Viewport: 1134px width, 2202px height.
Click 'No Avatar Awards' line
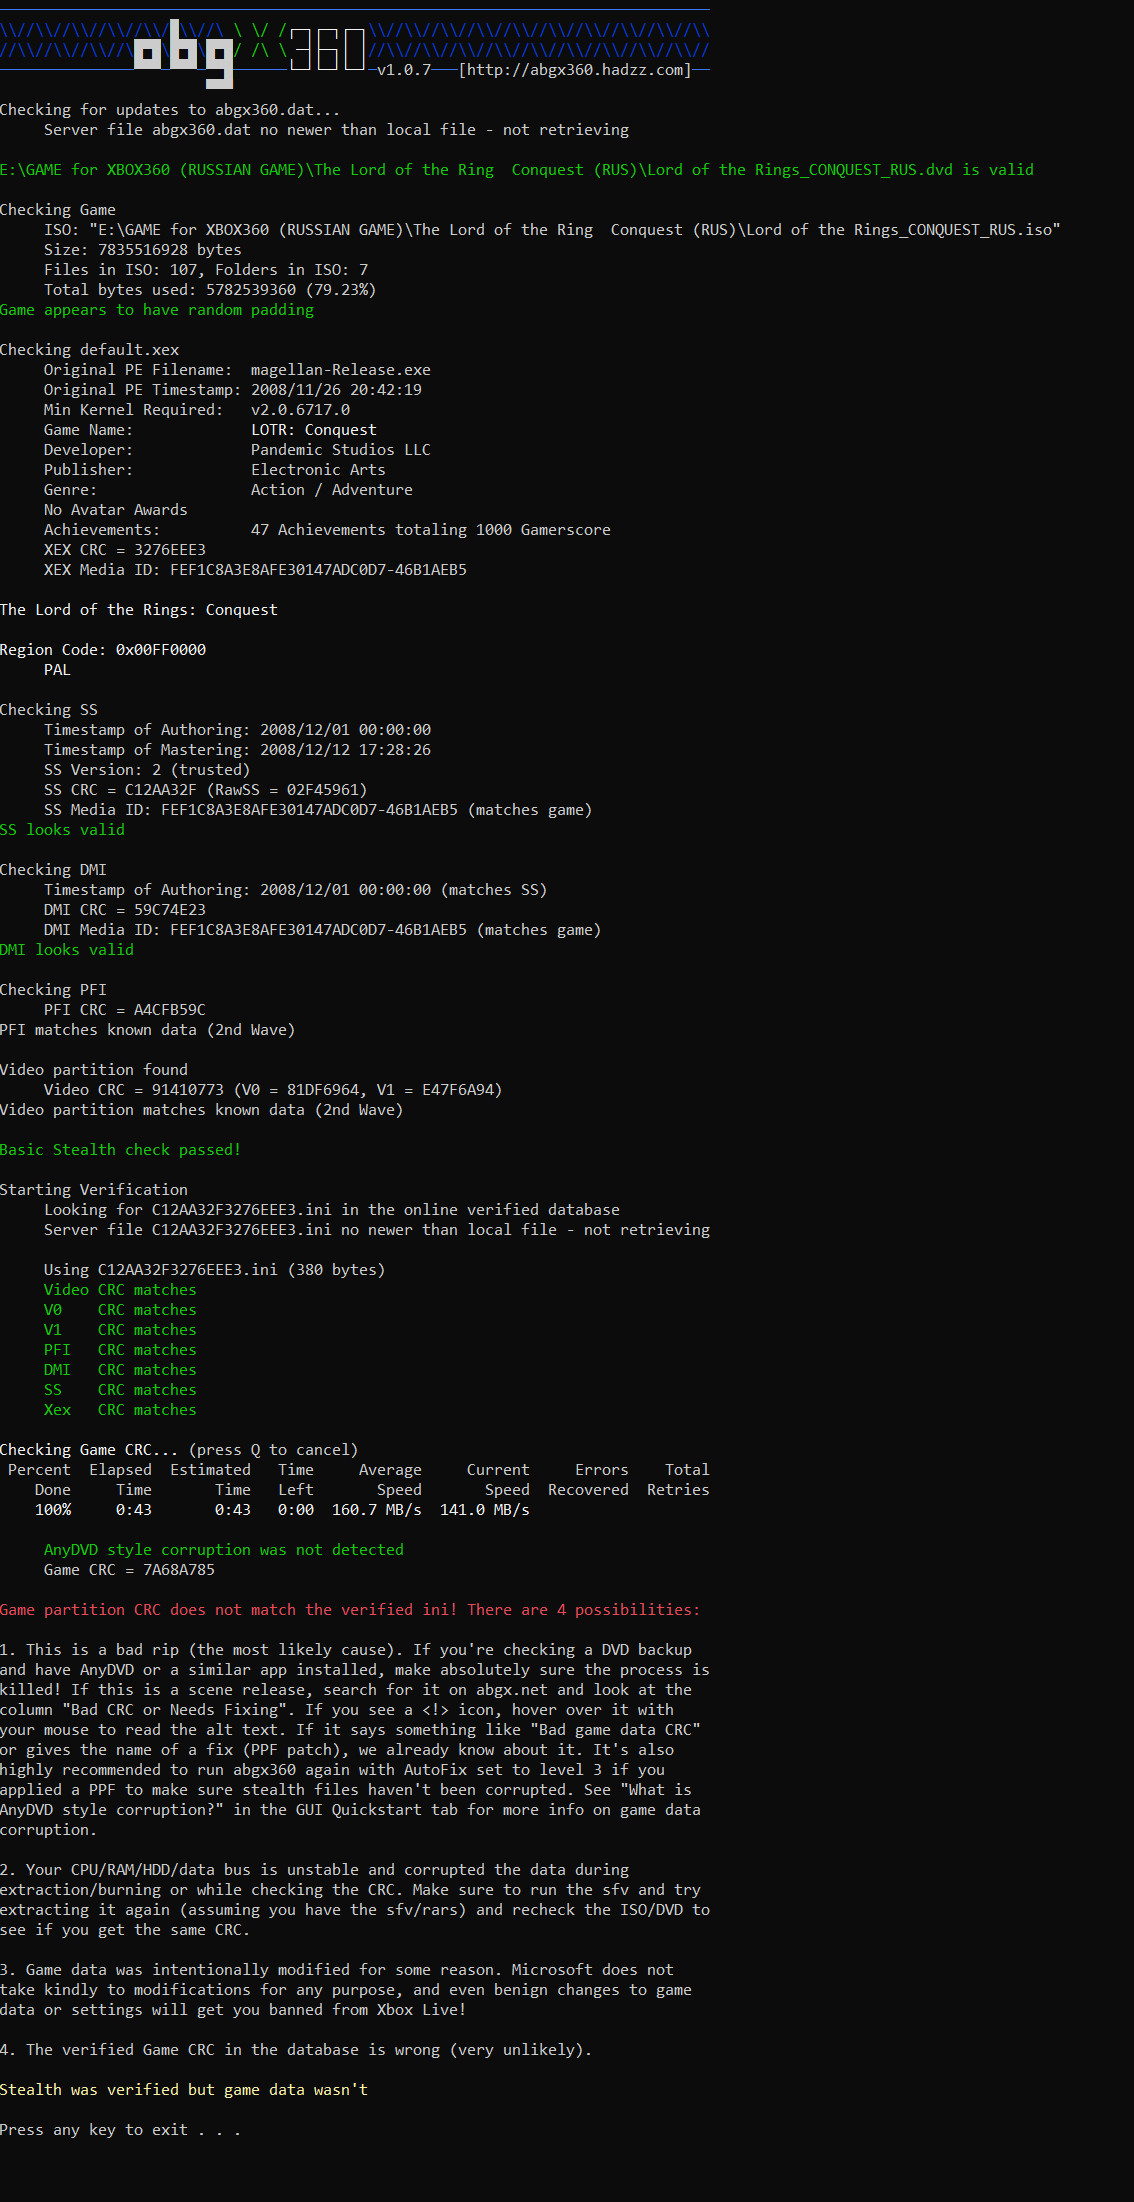pos(116,510)
